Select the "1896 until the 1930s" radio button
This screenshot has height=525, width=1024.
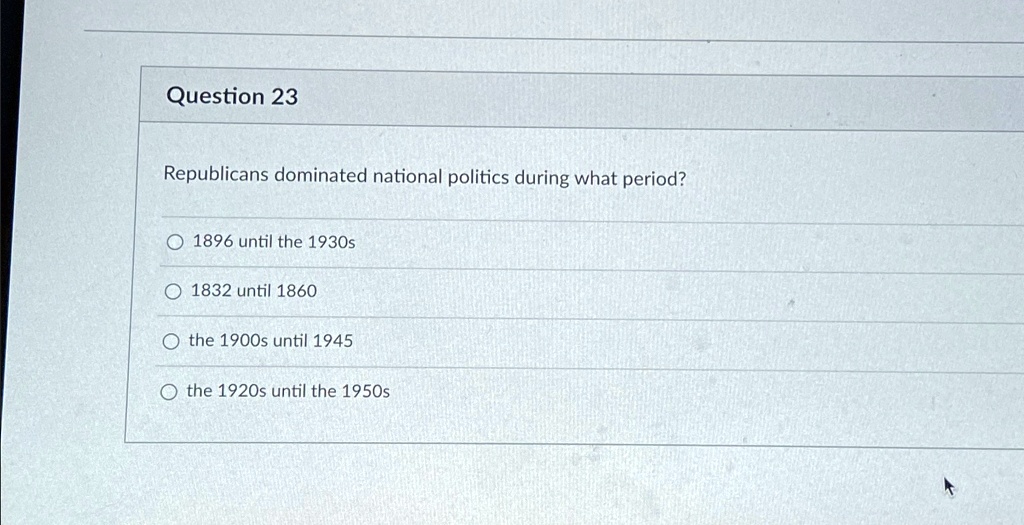174,243
